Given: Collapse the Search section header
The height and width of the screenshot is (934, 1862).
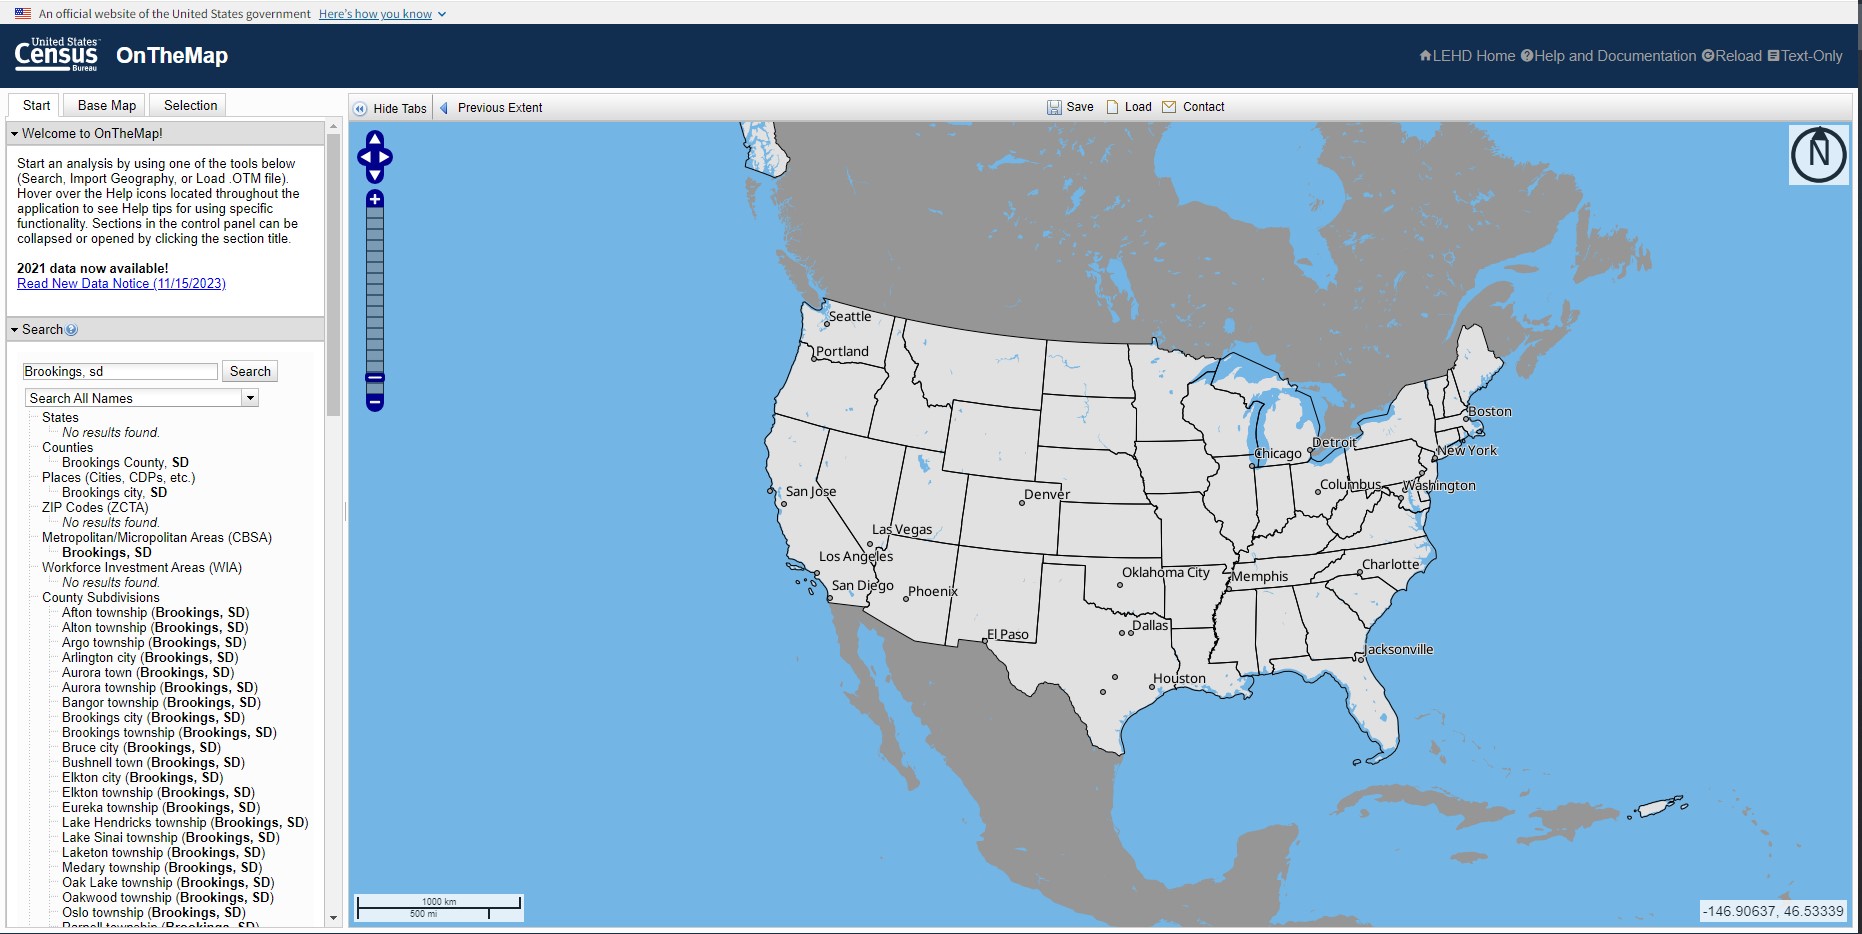Looking at the screenshot, I should pos(15,330).
